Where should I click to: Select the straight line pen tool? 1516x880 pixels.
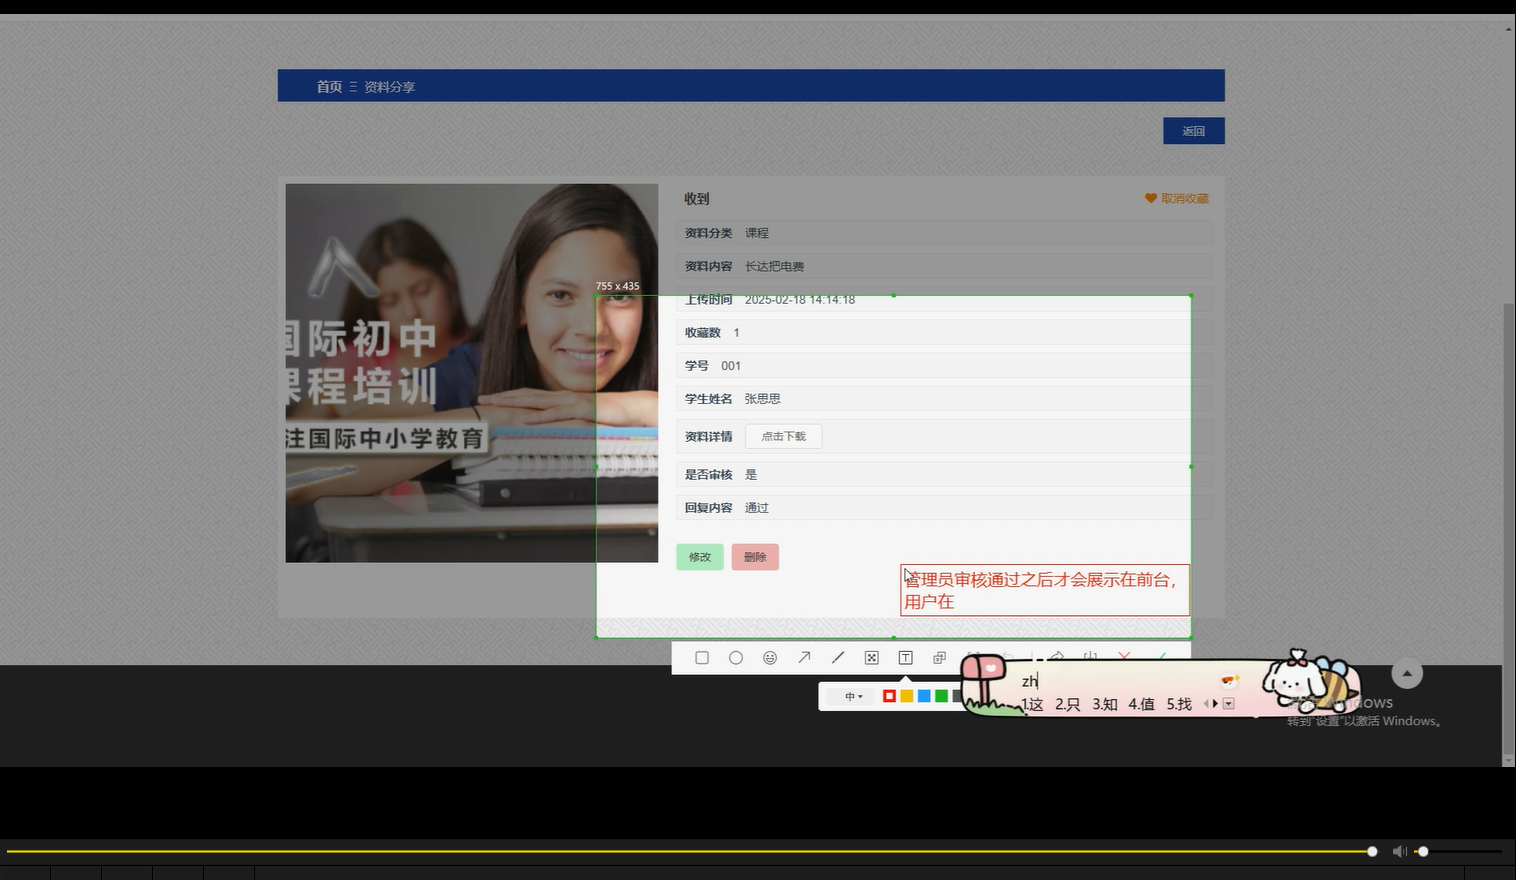pyautogui.click(x=838, y=658)
